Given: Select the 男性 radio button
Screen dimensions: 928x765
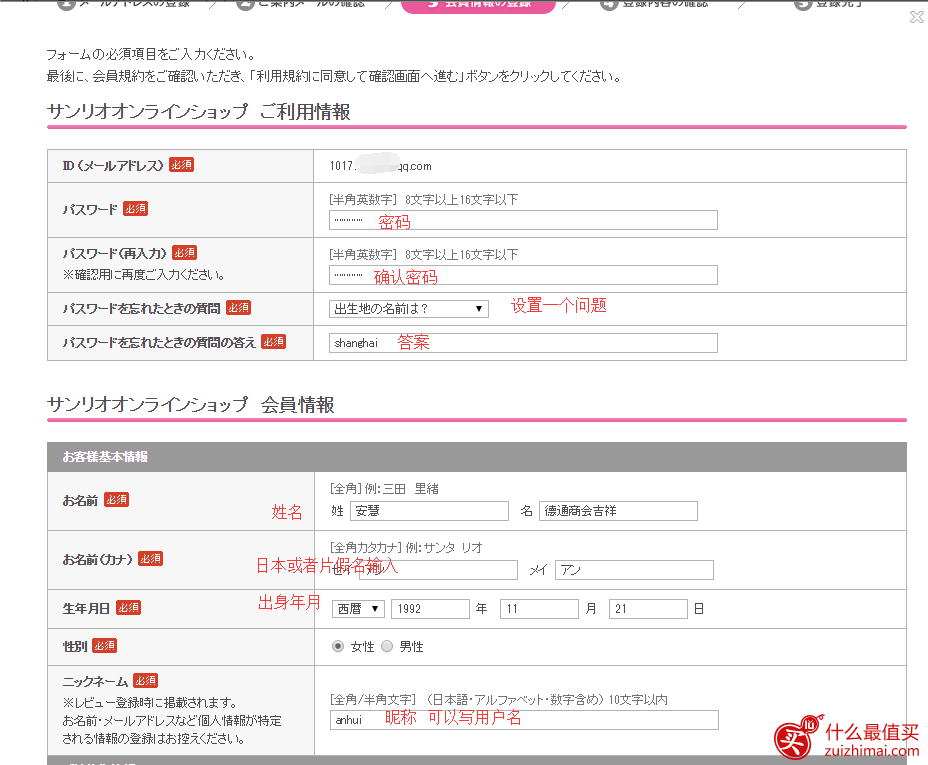Looking at the screenshot, I should coord(387,646).
